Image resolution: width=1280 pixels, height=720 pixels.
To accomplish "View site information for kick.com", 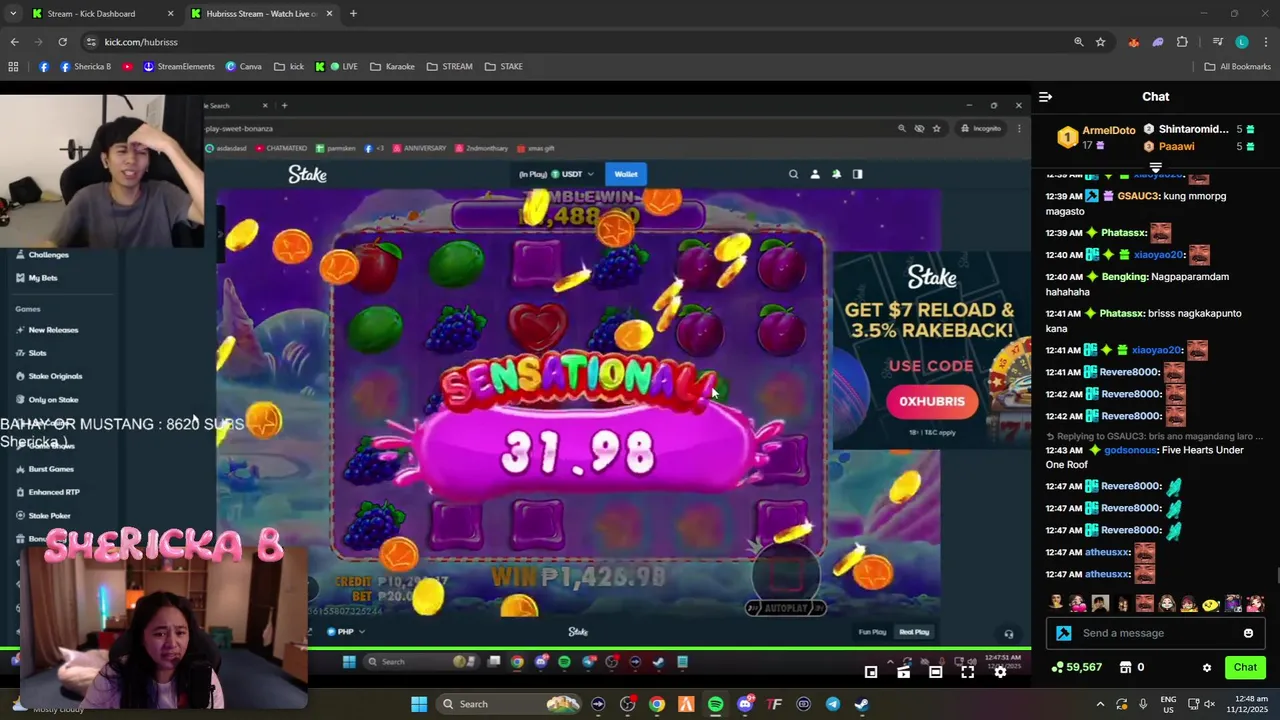I will (x=91, y=42).
